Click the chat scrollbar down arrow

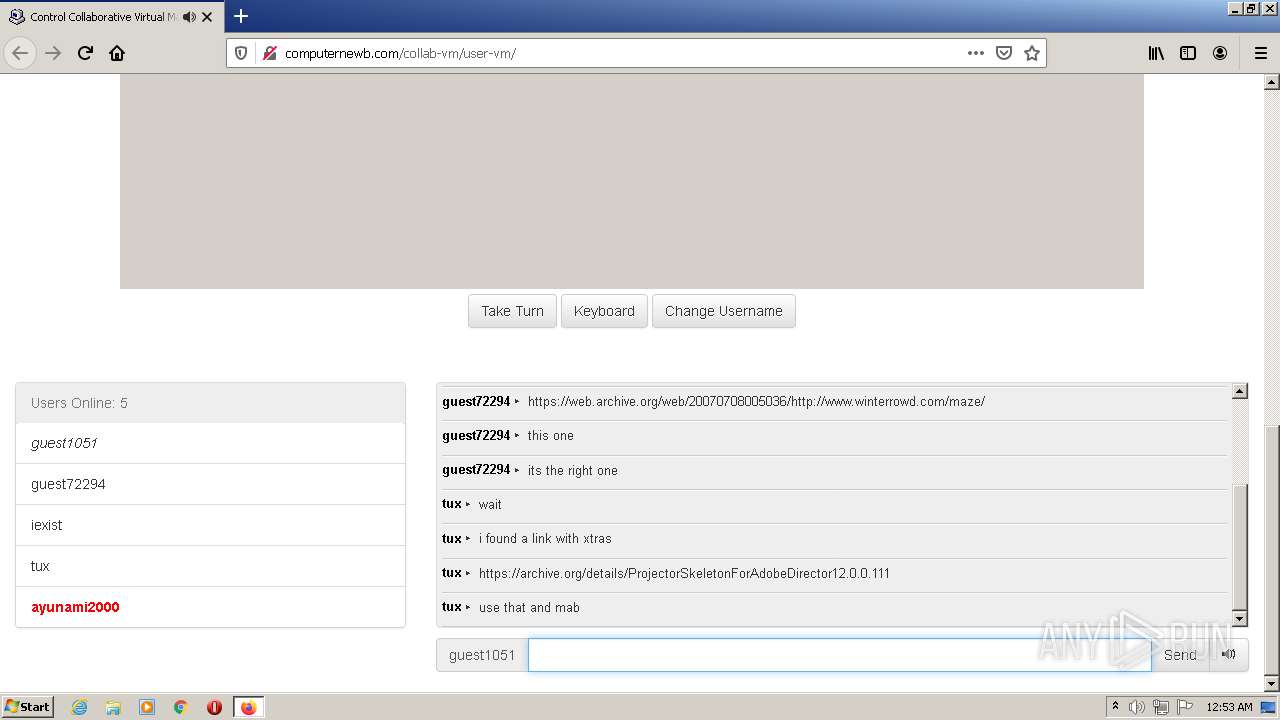tap(1239, 619)
